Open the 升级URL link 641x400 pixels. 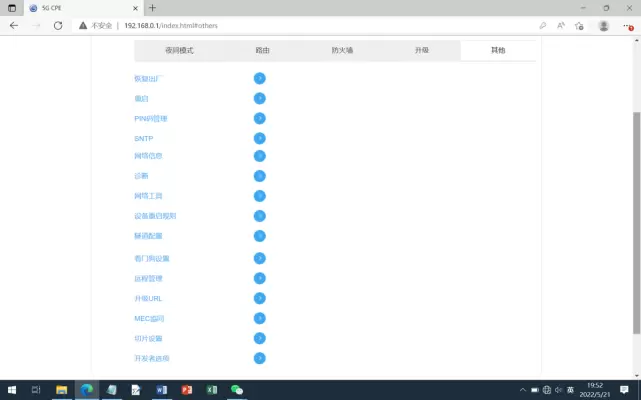[x=148, y=298]
